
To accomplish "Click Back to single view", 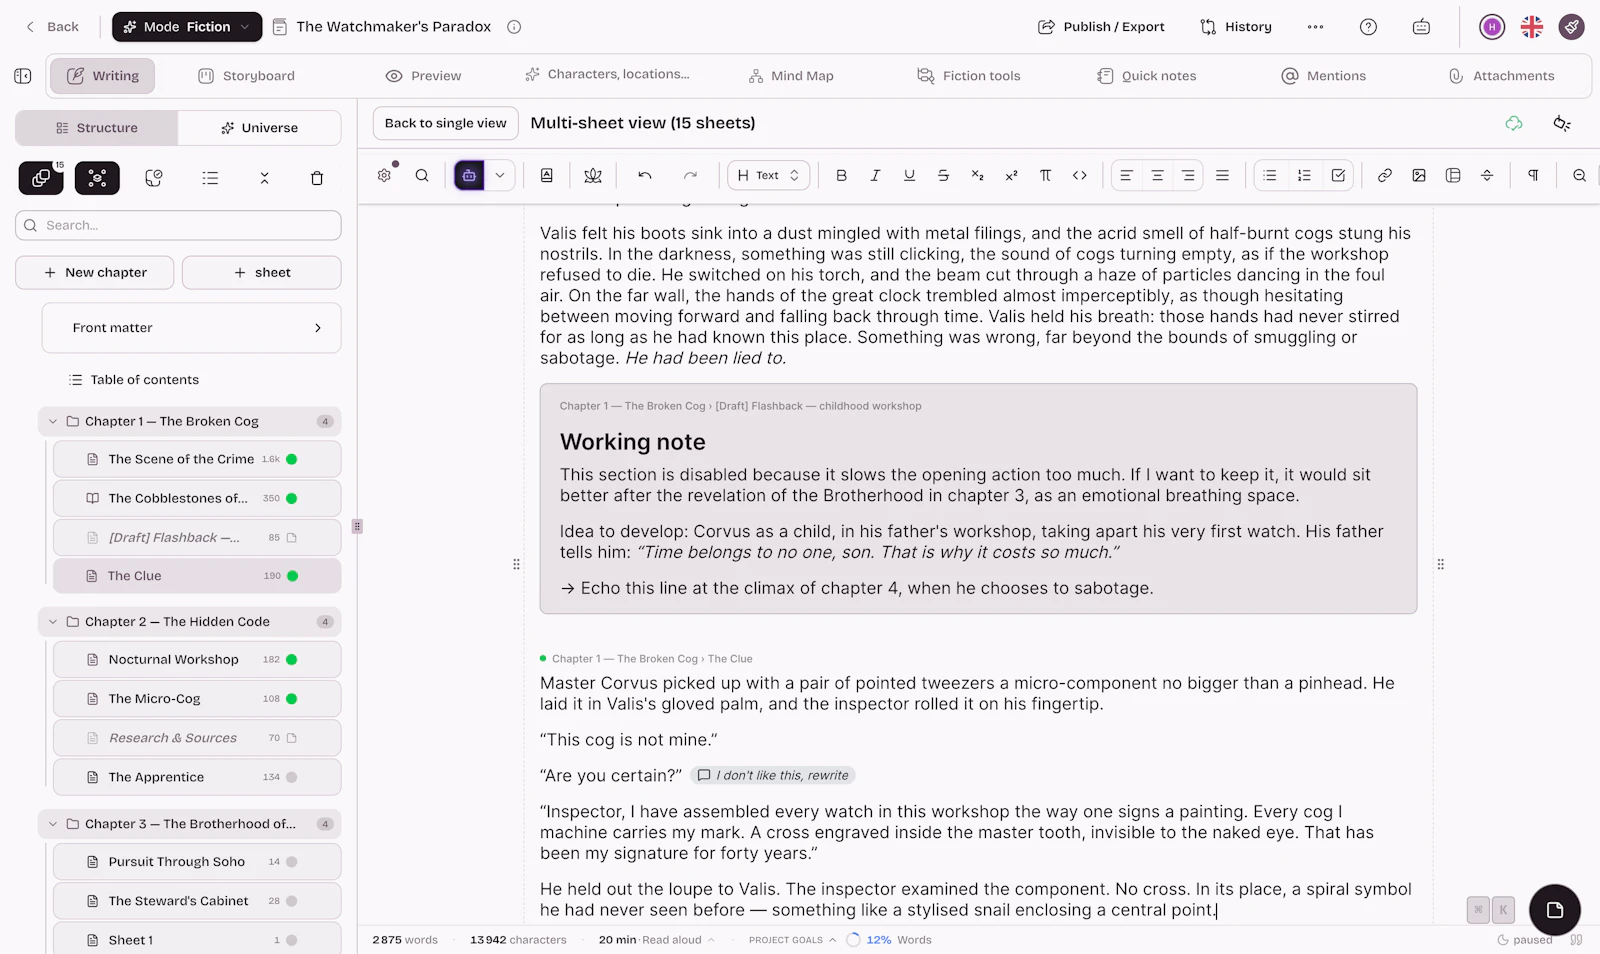I will coord(446,123).
